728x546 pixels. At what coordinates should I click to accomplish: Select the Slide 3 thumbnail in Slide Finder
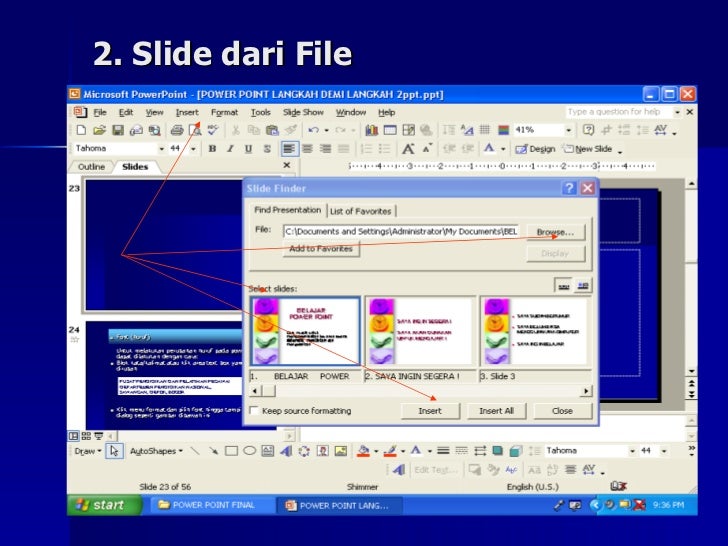534,331
